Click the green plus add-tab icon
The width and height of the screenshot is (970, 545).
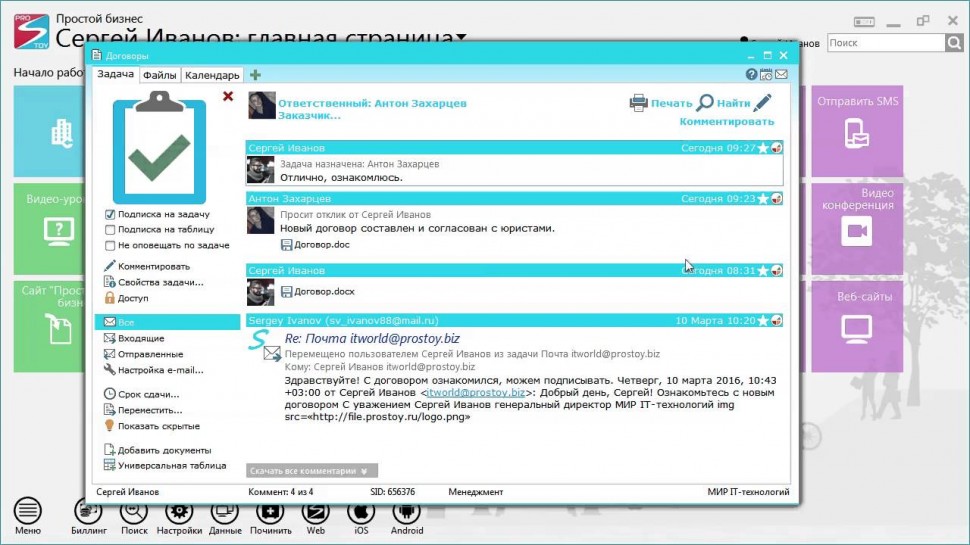tap(256, 75)
